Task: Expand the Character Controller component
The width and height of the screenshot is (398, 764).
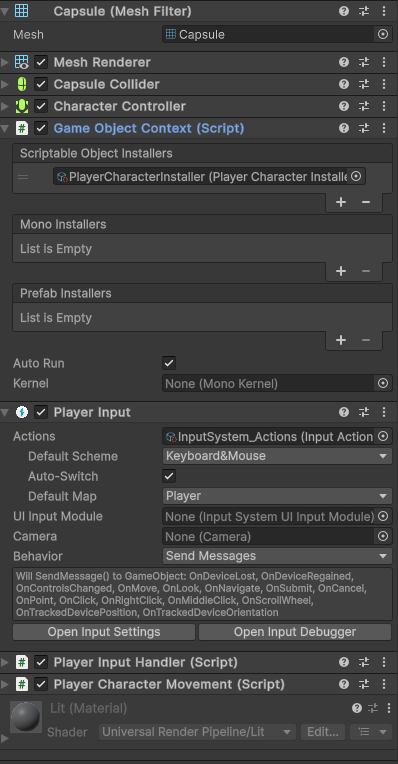Action: pyautogui.click(x=5, y=106)
